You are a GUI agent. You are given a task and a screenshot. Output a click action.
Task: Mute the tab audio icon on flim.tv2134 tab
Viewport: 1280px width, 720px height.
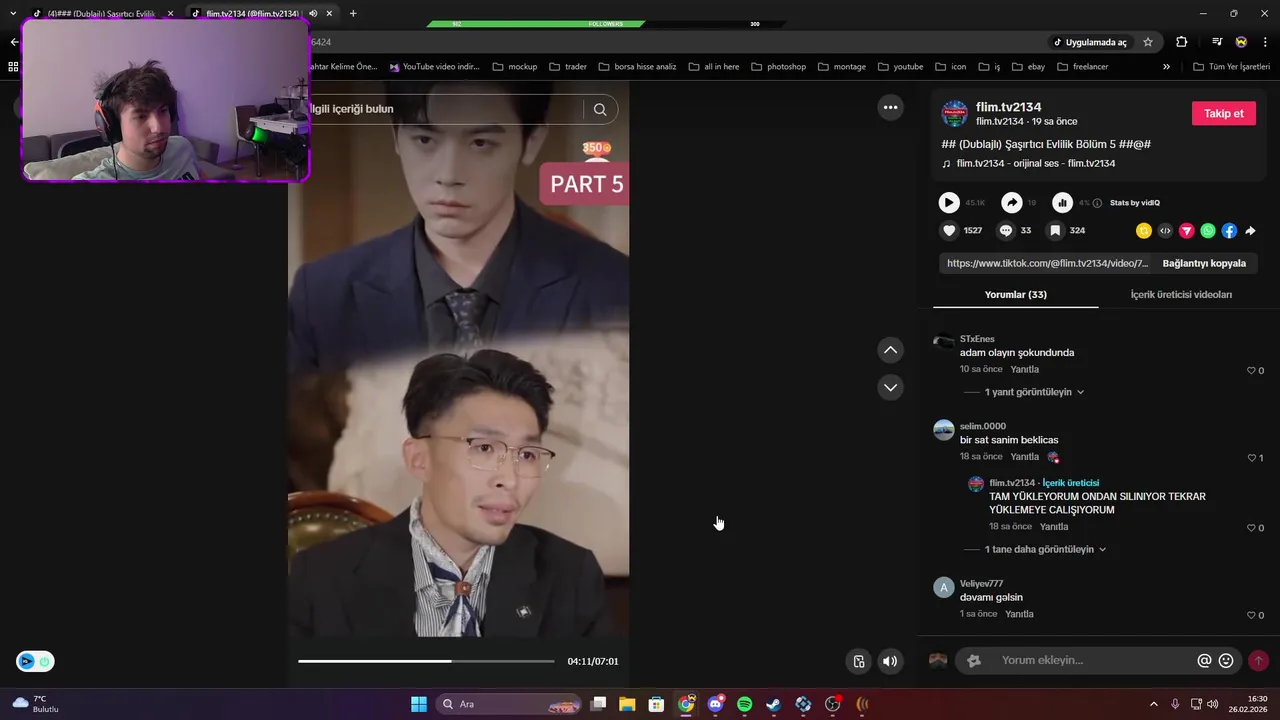(x=313, y=13)
